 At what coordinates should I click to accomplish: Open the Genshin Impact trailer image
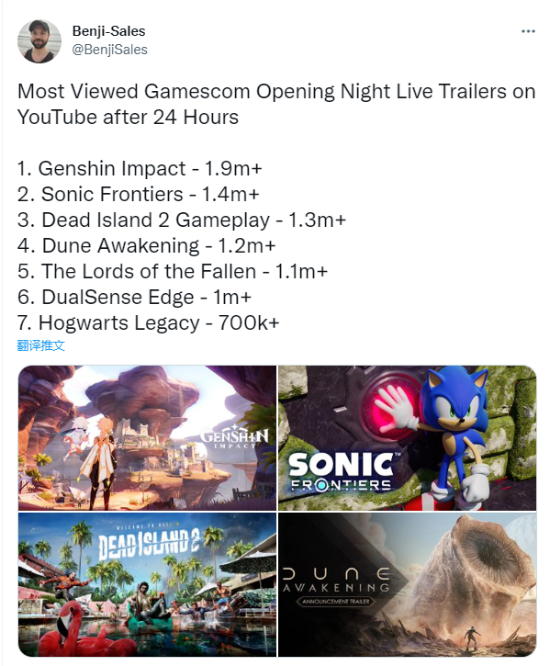147,438
